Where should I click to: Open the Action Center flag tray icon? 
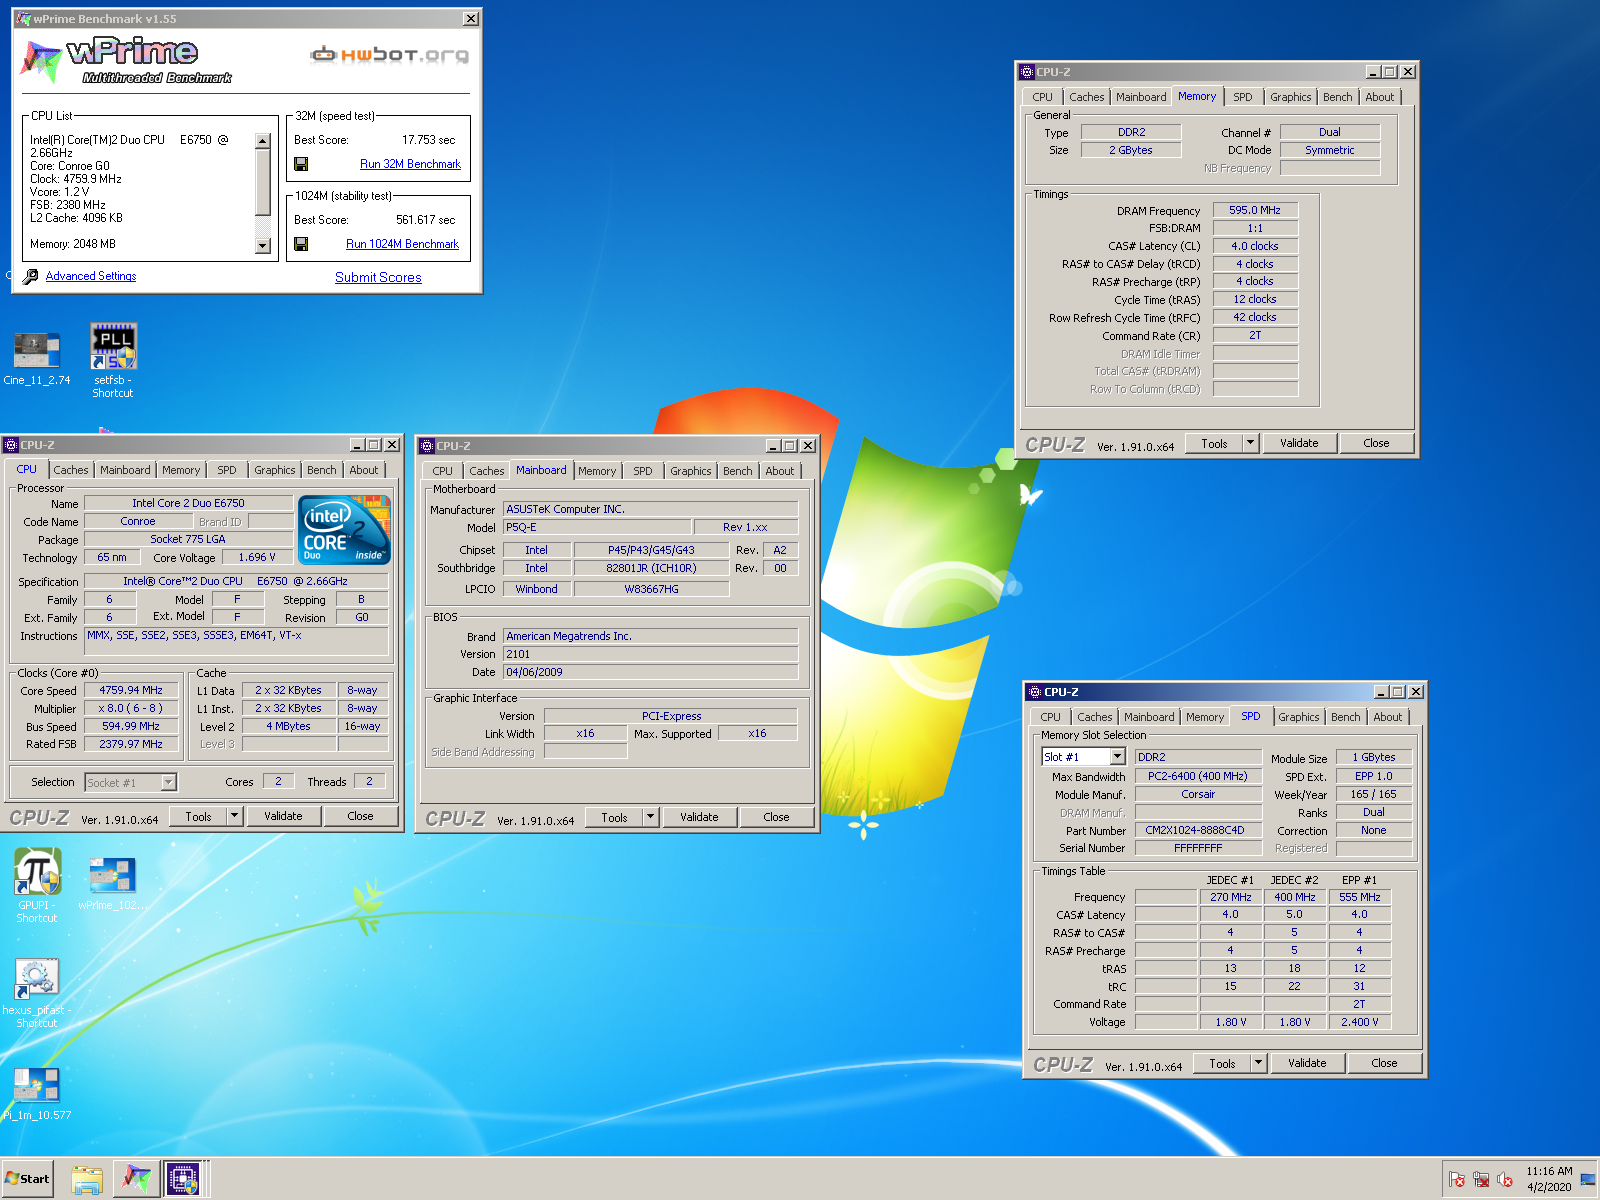coord(1457,1180)
